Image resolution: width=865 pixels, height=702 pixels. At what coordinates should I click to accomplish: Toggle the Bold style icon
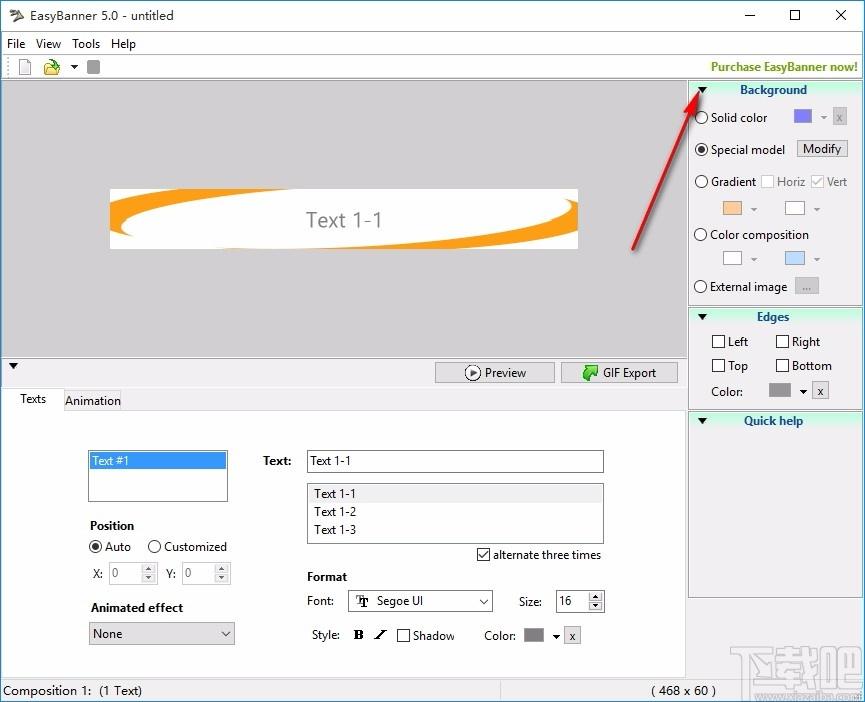(x=359, y=635)
